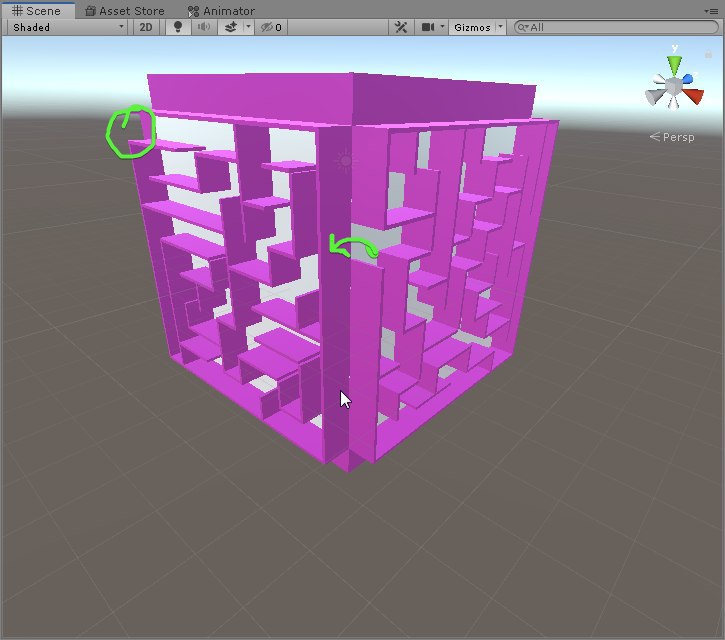Toggle Persp projection label
Image resolution: width=725 pixels, height=640 pixels.
click(x=672, y=137)
